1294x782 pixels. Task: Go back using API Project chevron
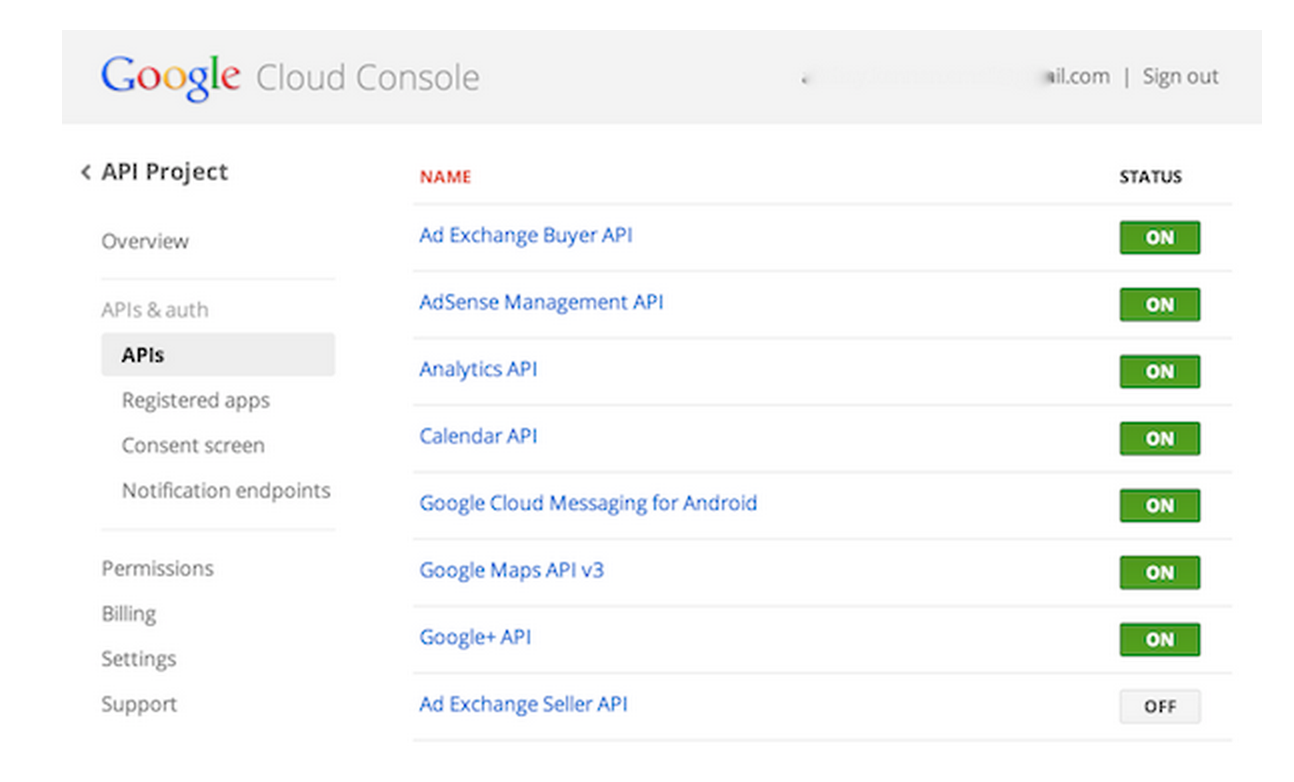pyautogui.click(x=86, y=173)
